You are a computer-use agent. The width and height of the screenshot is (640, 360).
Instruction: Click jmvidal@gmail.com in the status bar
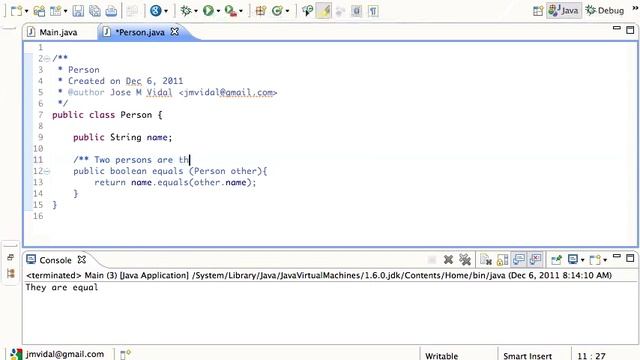65,354
